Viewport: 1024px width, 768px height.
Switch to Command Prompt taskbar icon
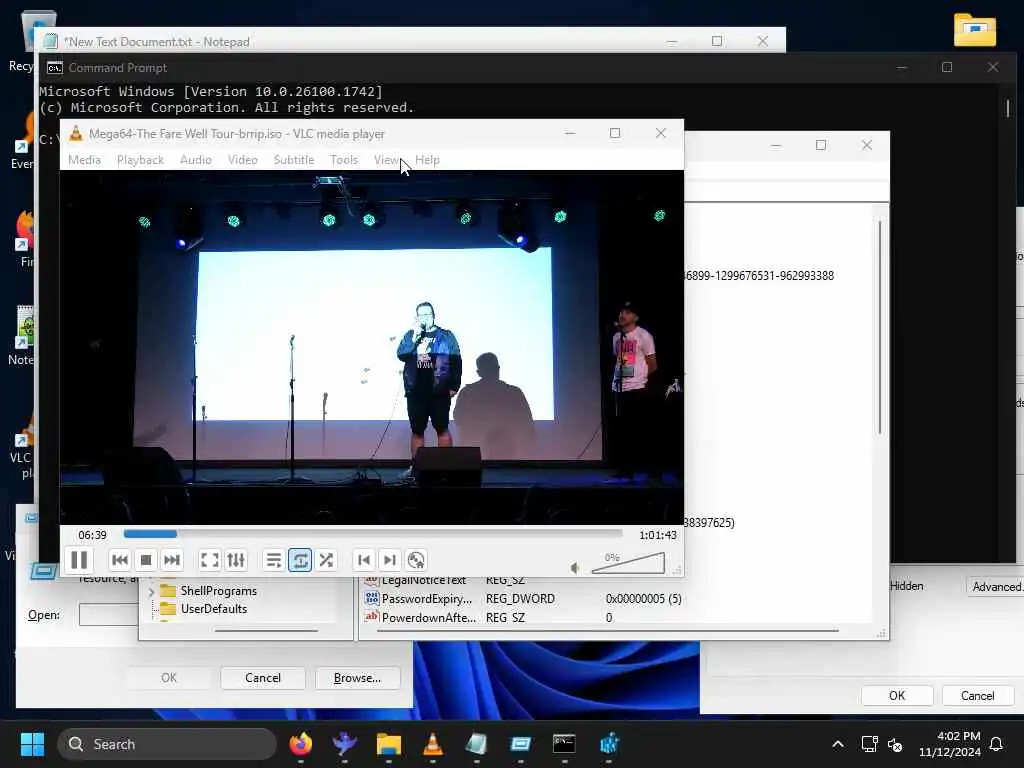click(x=564, y=744)
